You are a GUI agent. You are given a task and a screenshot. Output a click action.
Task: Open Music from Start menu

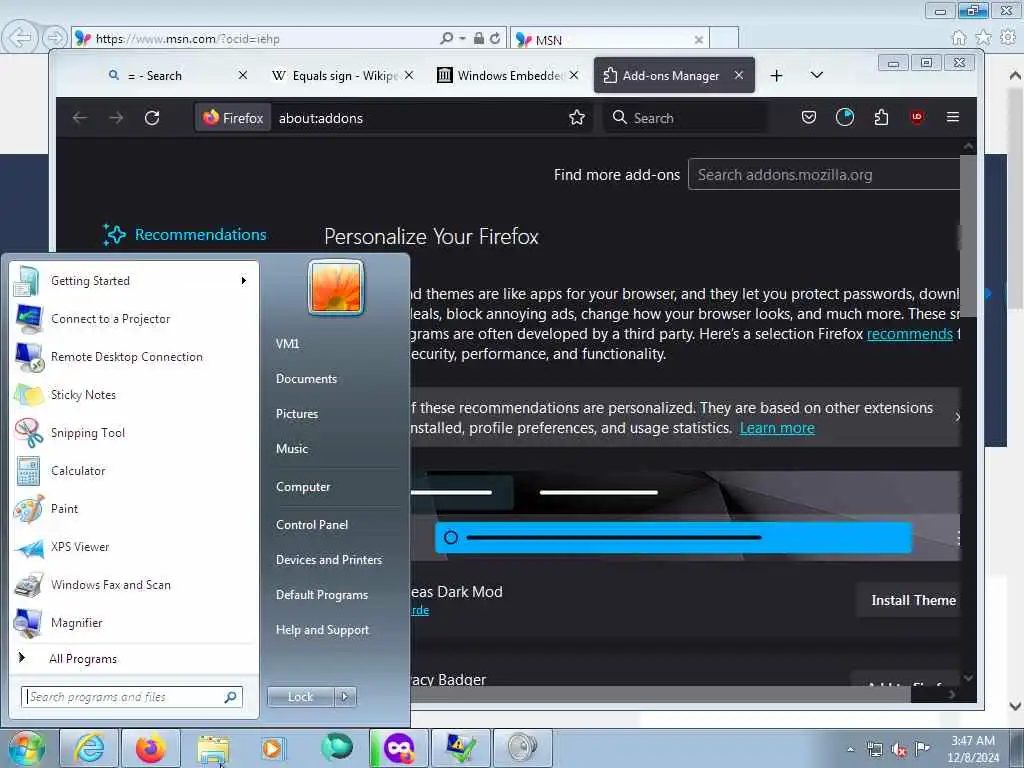pos(337,449)
